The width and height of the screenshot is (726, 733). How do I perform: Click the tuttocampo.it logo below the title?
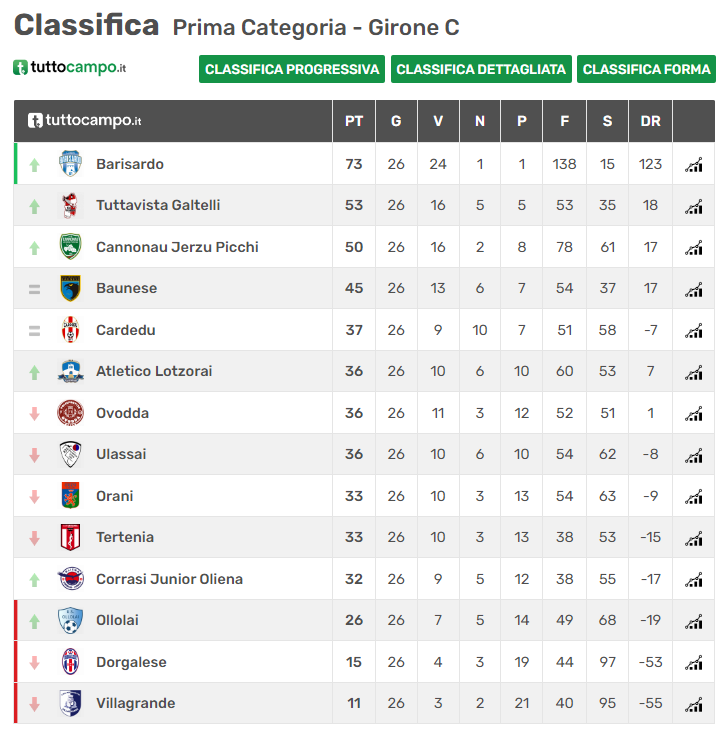[70, 68]
